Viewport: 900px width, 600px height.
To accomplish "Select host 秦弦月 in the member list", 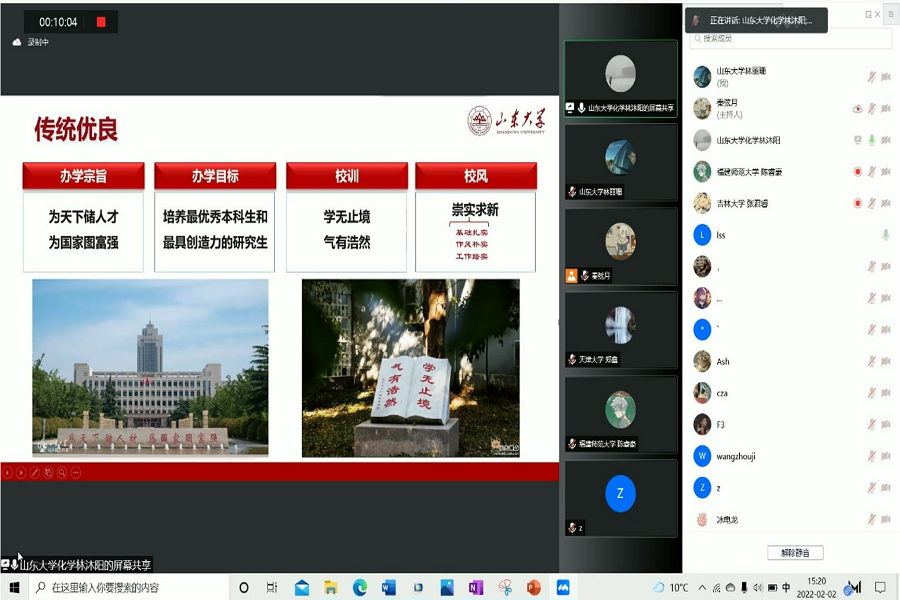I will tap(792, 108).
